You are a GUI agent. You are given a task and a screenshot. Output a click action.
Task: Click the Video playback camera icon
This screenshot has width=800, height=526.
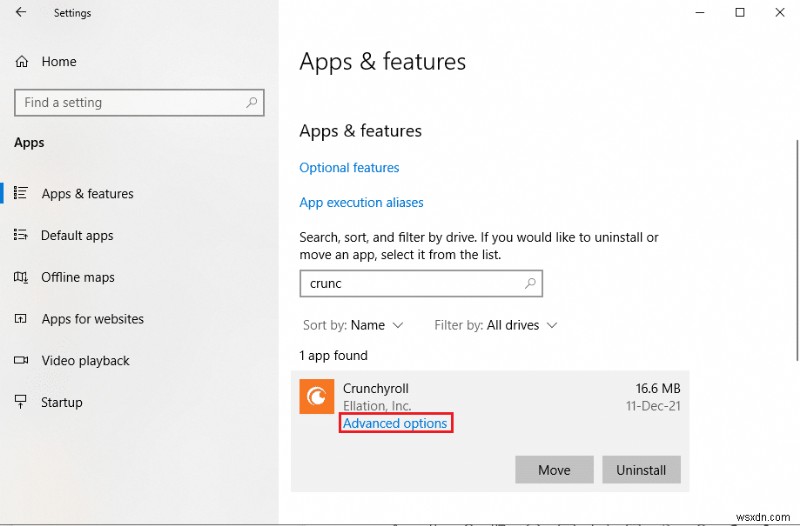[x=20, y=360]
